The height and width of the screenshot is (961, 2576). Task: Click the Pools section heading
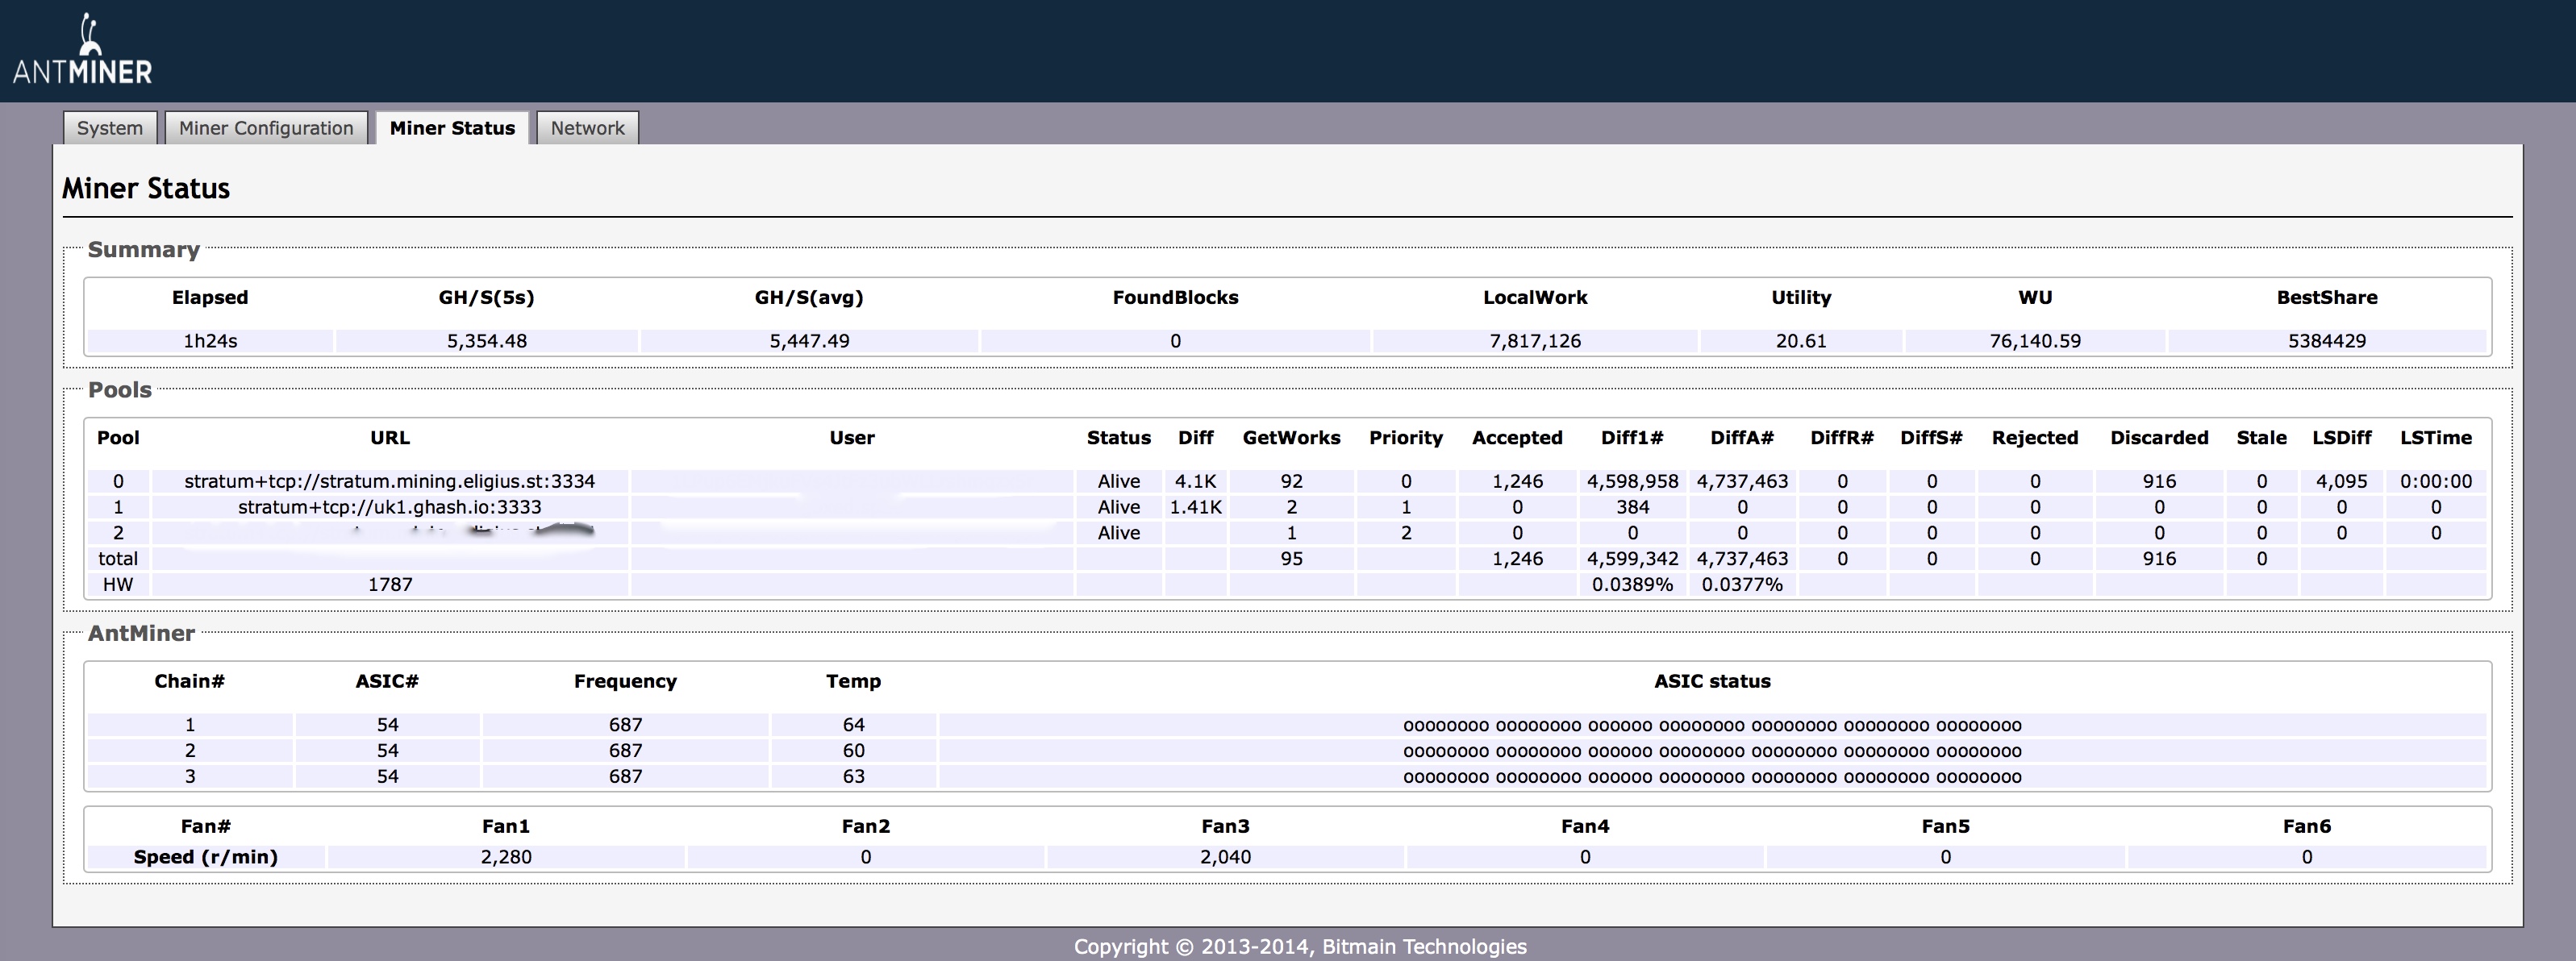(120, 390)
